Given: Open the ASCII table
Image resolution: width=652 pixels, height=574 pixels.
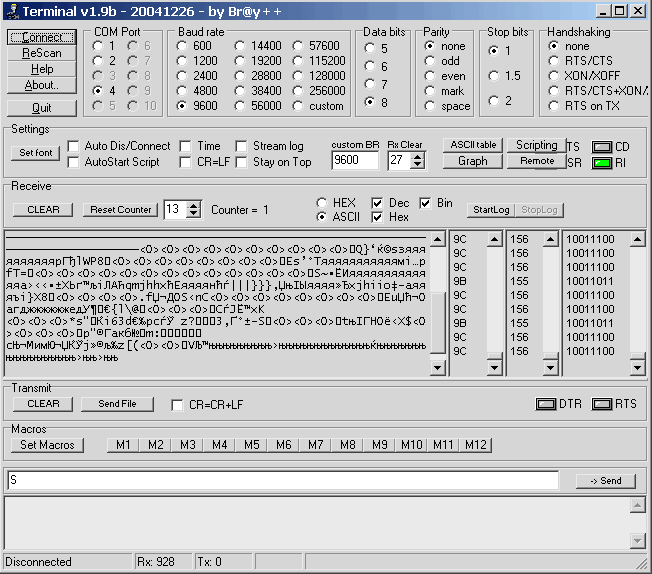Looking at the screenshot, I should [x=473, y=145].
